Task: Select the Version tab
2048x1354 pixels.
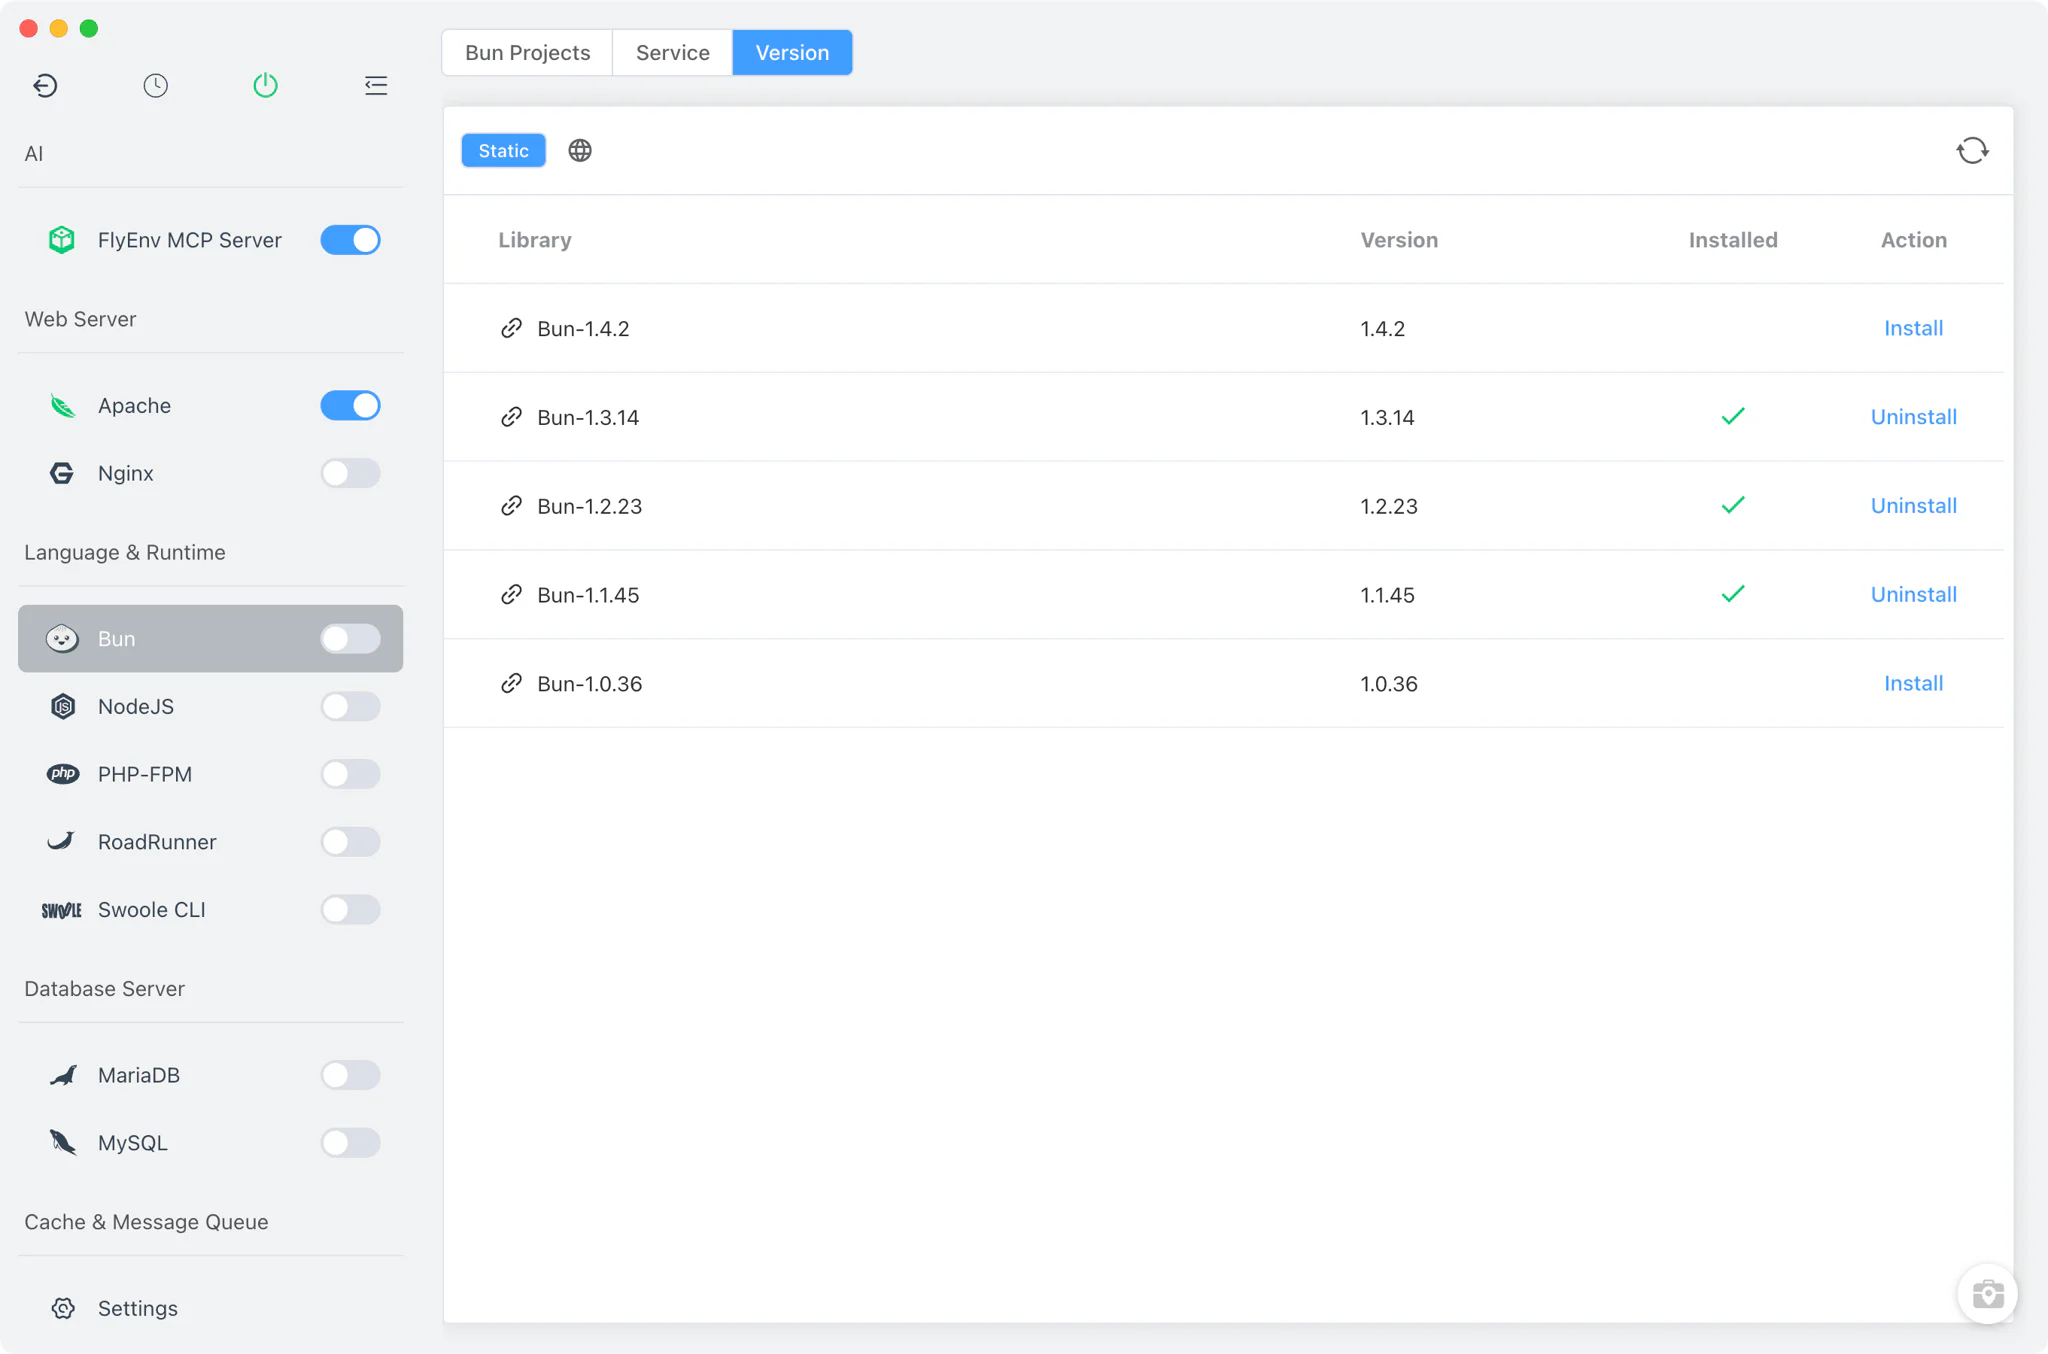Action: 792,52
